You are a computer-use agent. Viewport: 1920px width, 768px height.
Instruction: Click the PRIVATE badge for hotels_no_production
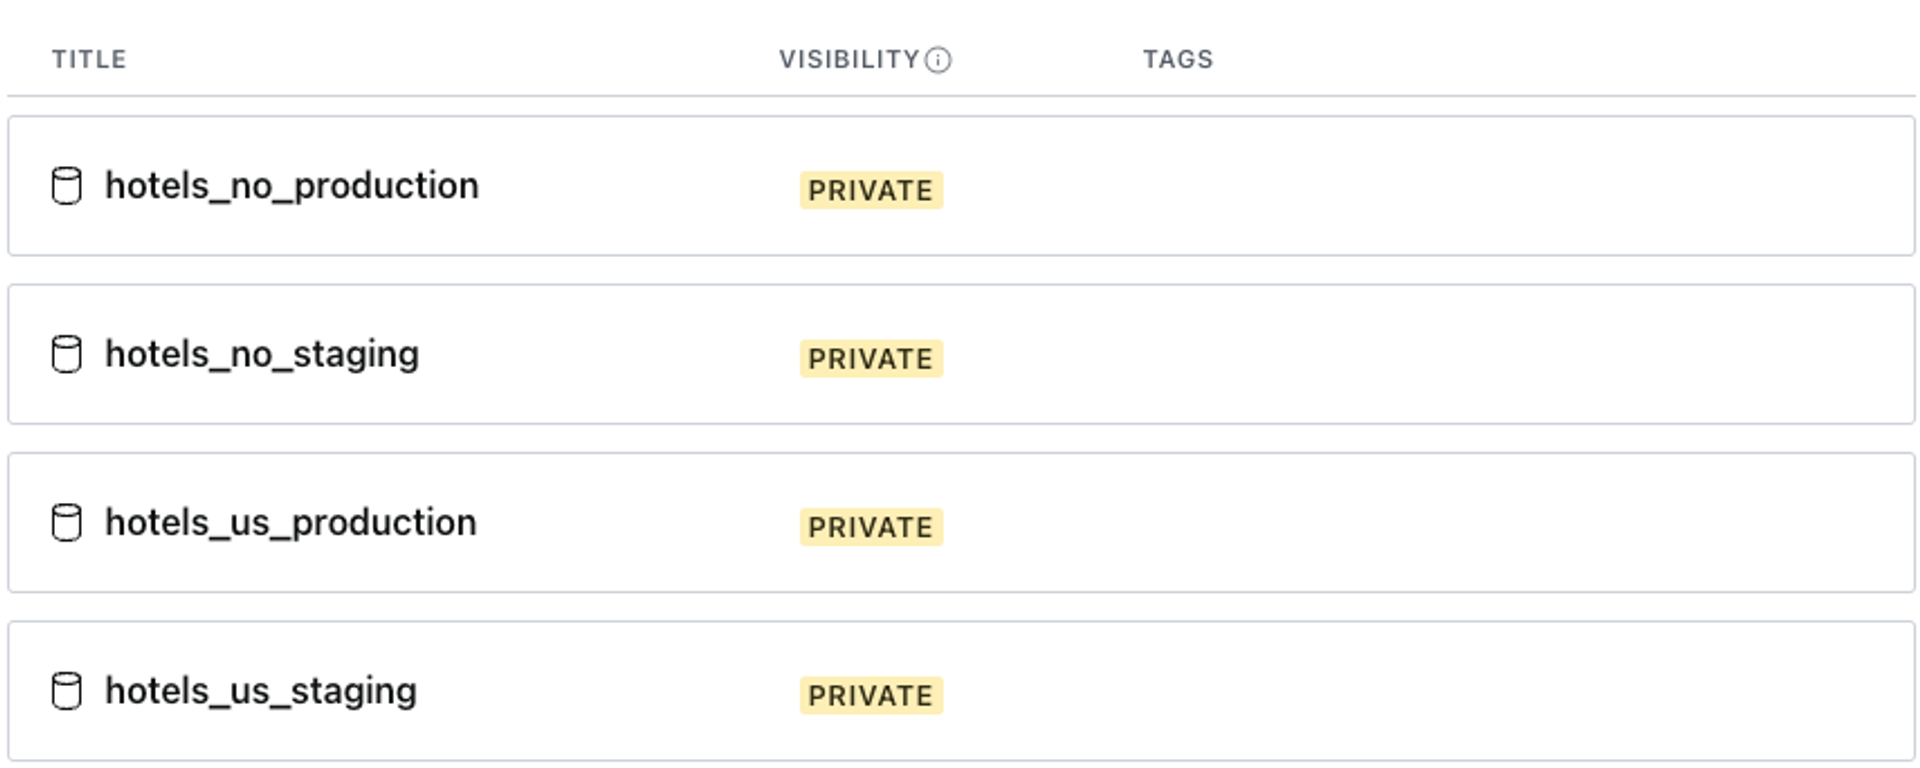[871, 190]
